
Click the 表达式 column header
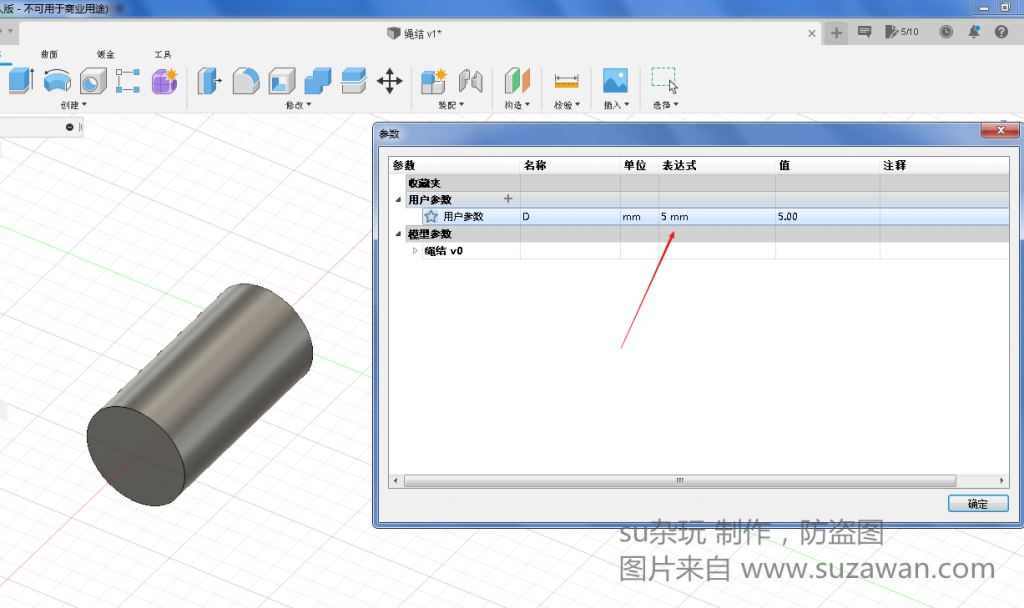pos(717,165)
